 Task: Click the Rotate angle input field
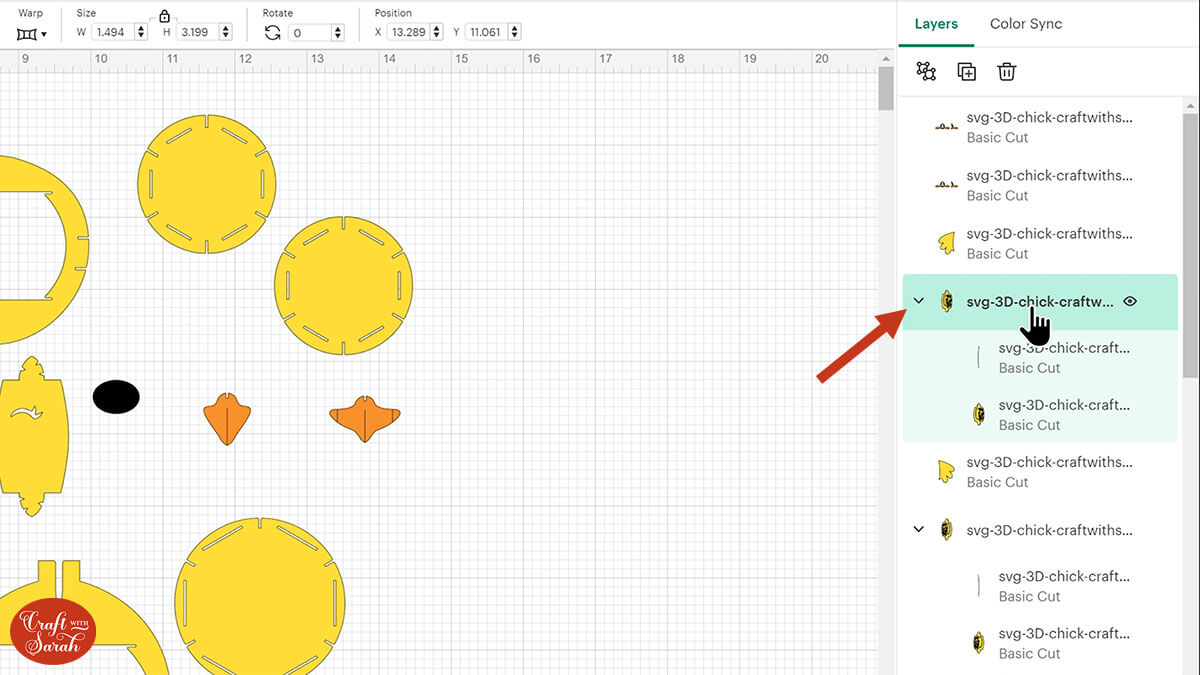(310, 32)
